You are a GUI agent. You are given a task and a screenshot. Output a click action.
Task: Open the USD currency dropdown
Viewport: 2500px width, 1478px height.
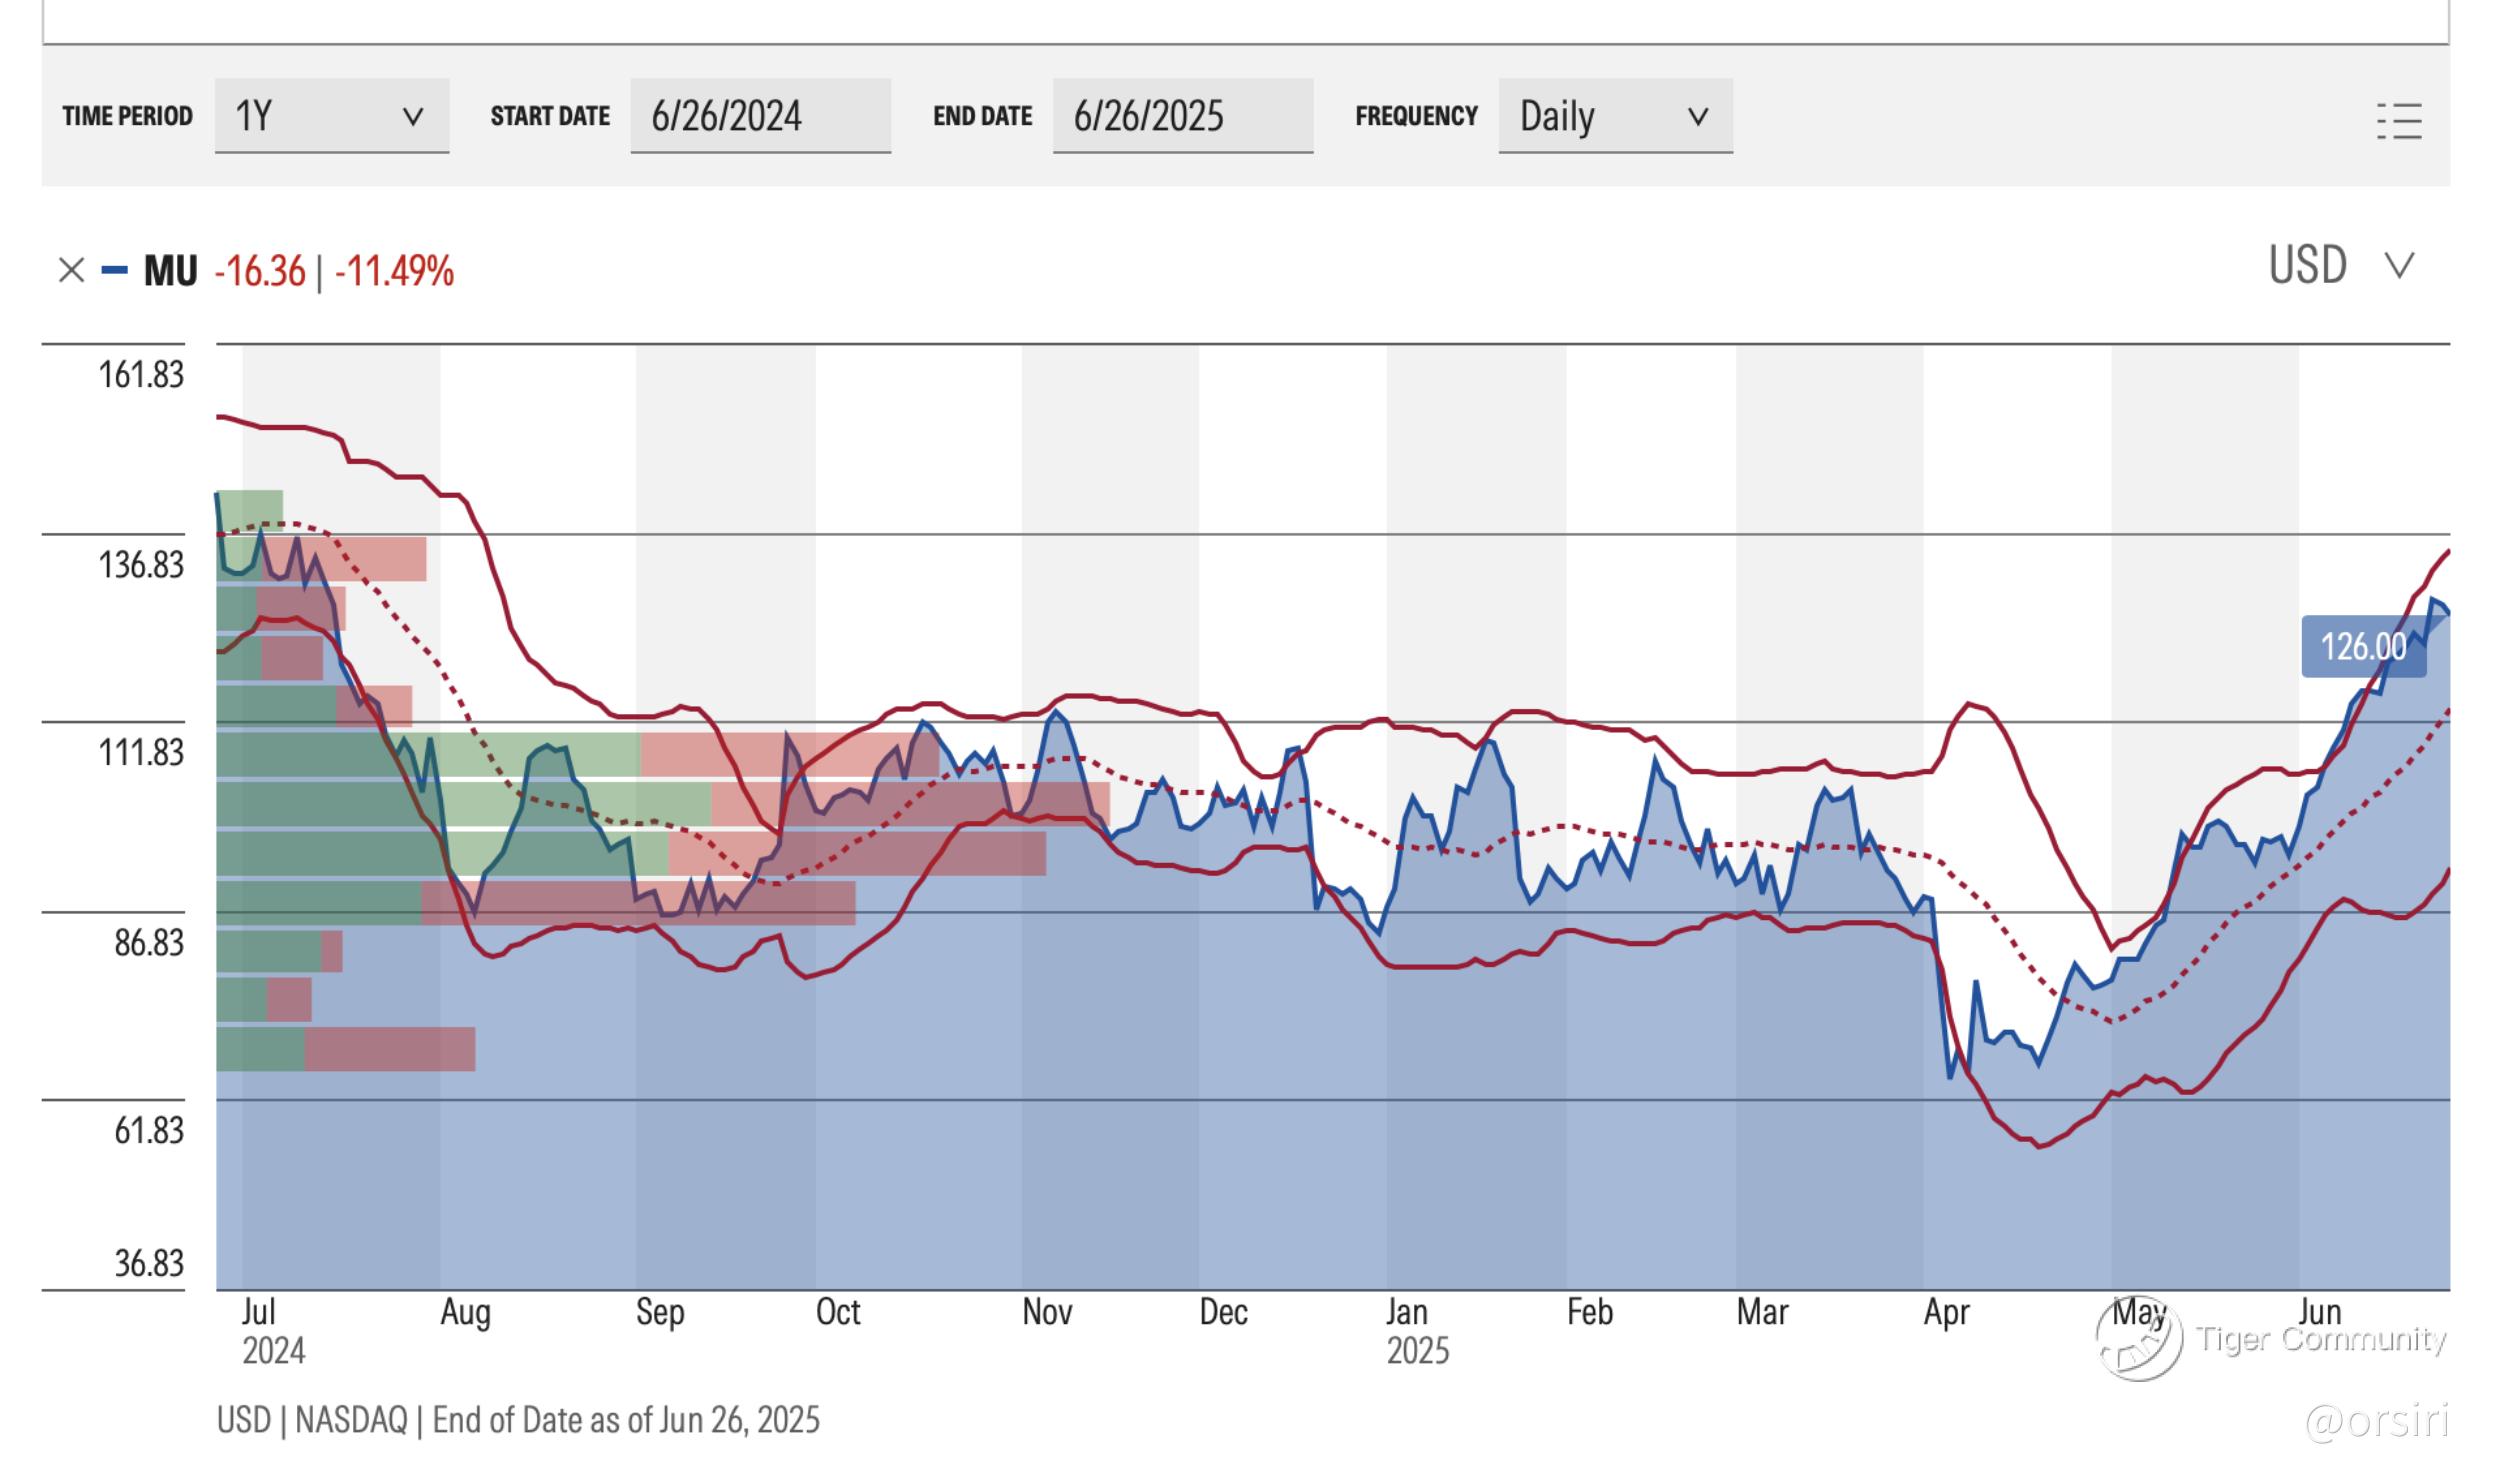2342,266
